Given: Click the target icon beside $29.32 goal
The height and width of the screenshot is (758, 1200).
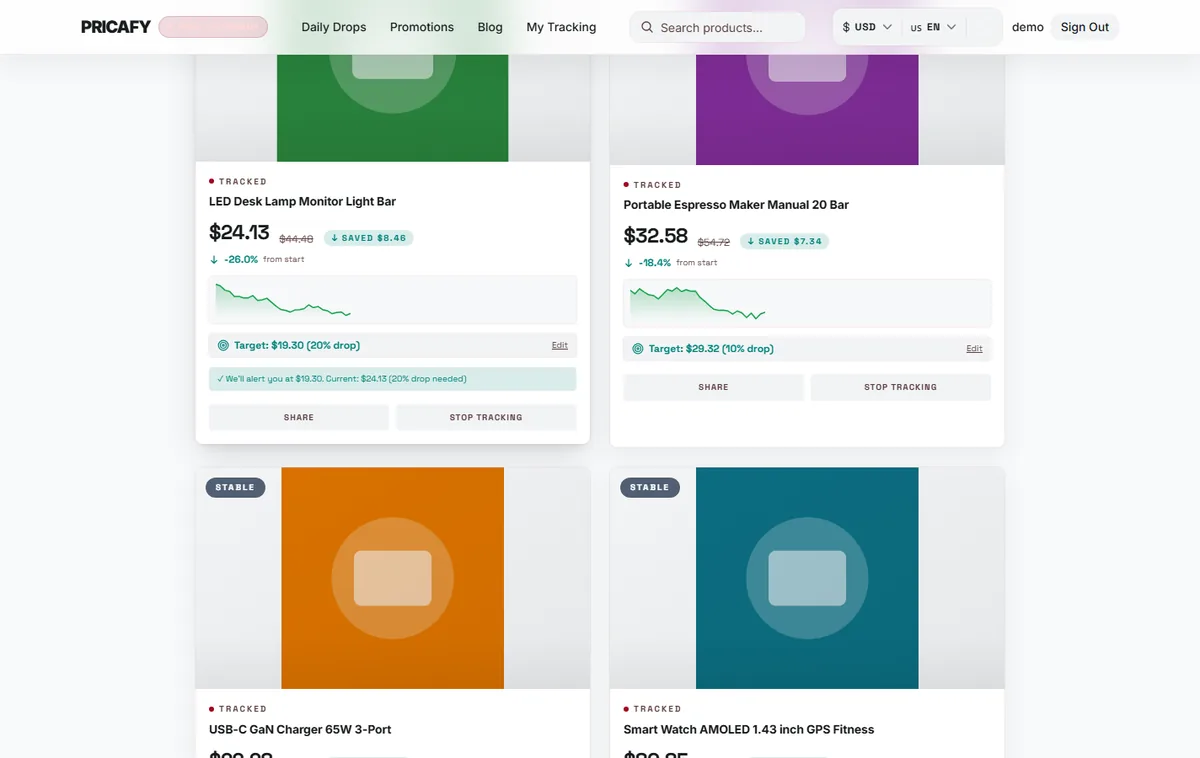Looking at the screenshot, I should pyautogui.click(x=638, y=349).
